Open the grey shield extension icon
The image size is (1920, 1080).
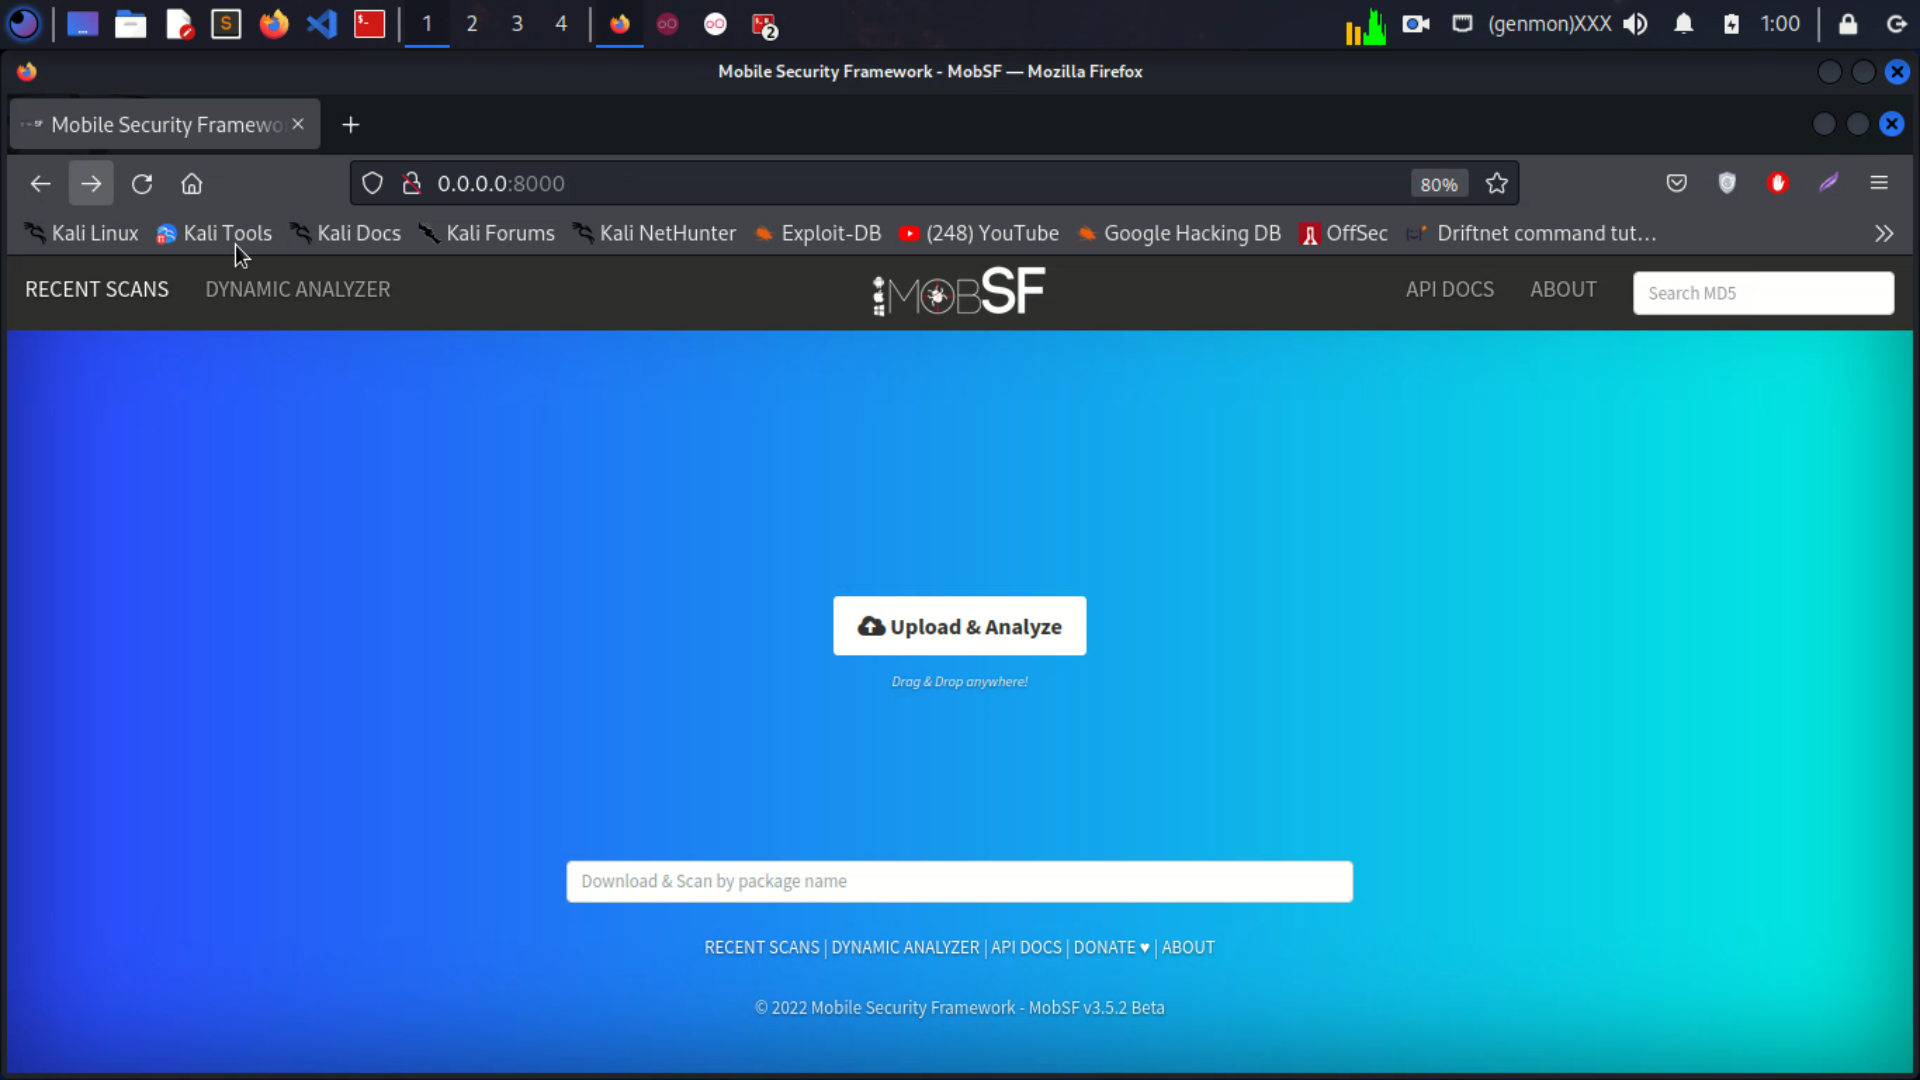click(x=1727, y=183)
